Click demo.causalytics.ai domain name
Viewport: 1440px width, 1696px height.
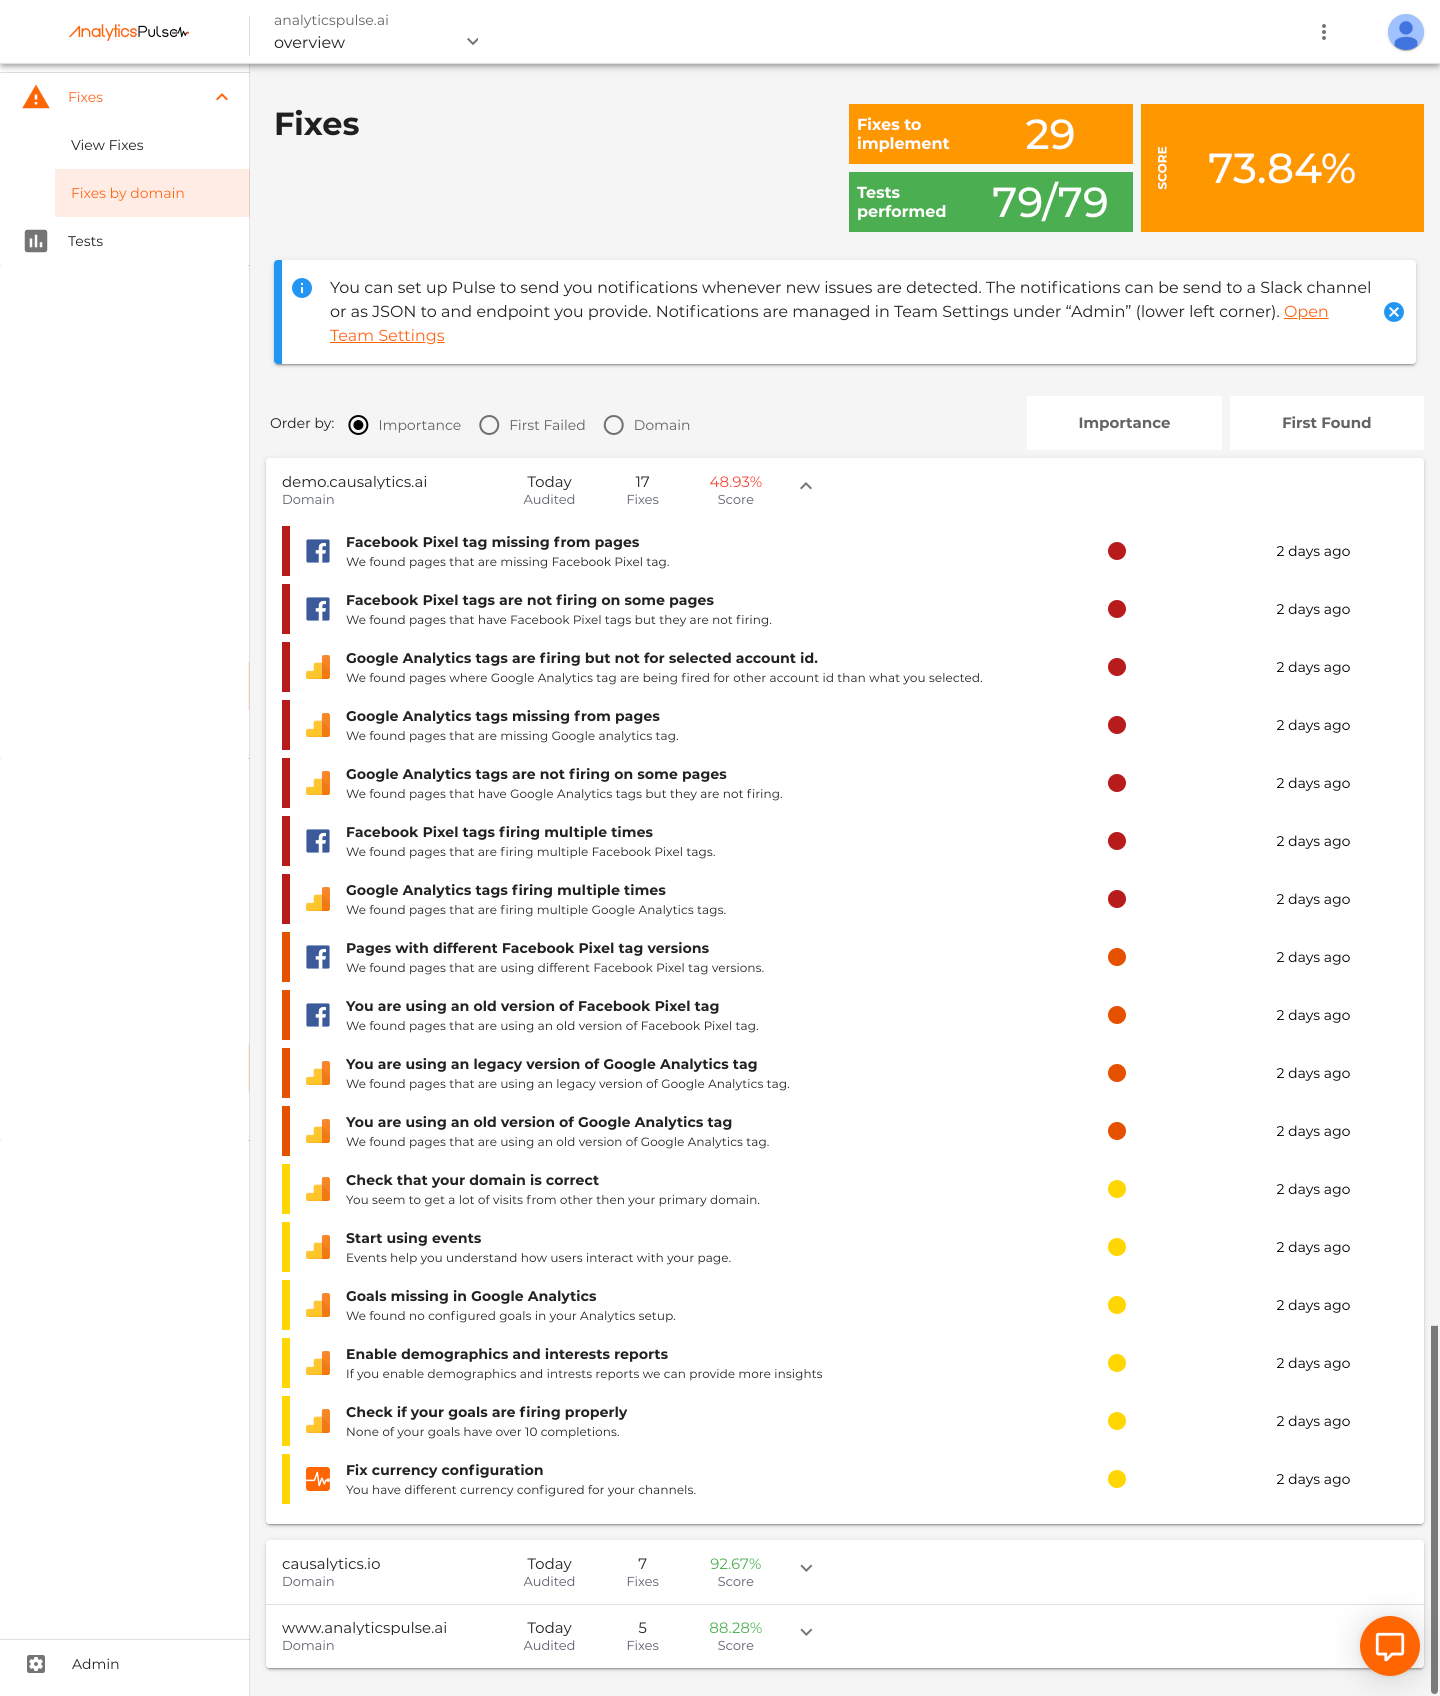point(354,482)
